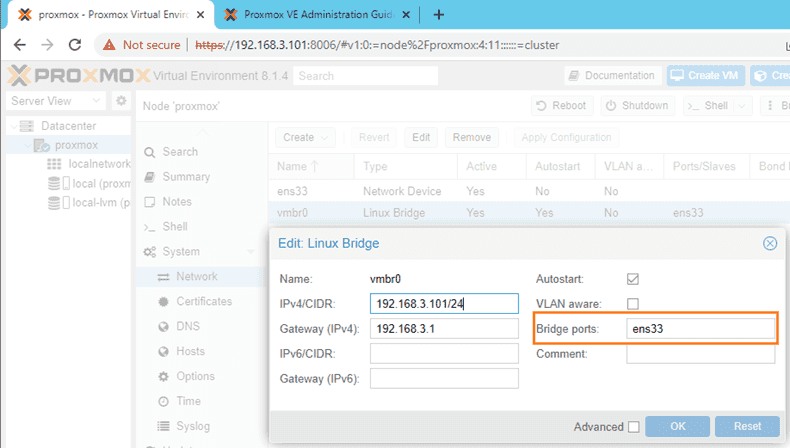This screenshot has height=448, width=790.
Task: Toggle the Autostart checkbox
Action: point(633,279)
